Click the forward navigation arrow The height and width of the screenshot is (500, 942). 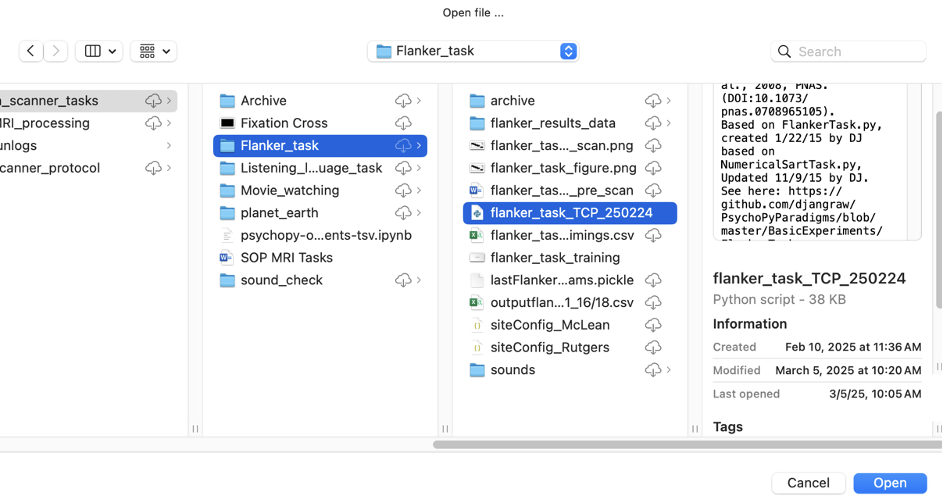point(56,51)
